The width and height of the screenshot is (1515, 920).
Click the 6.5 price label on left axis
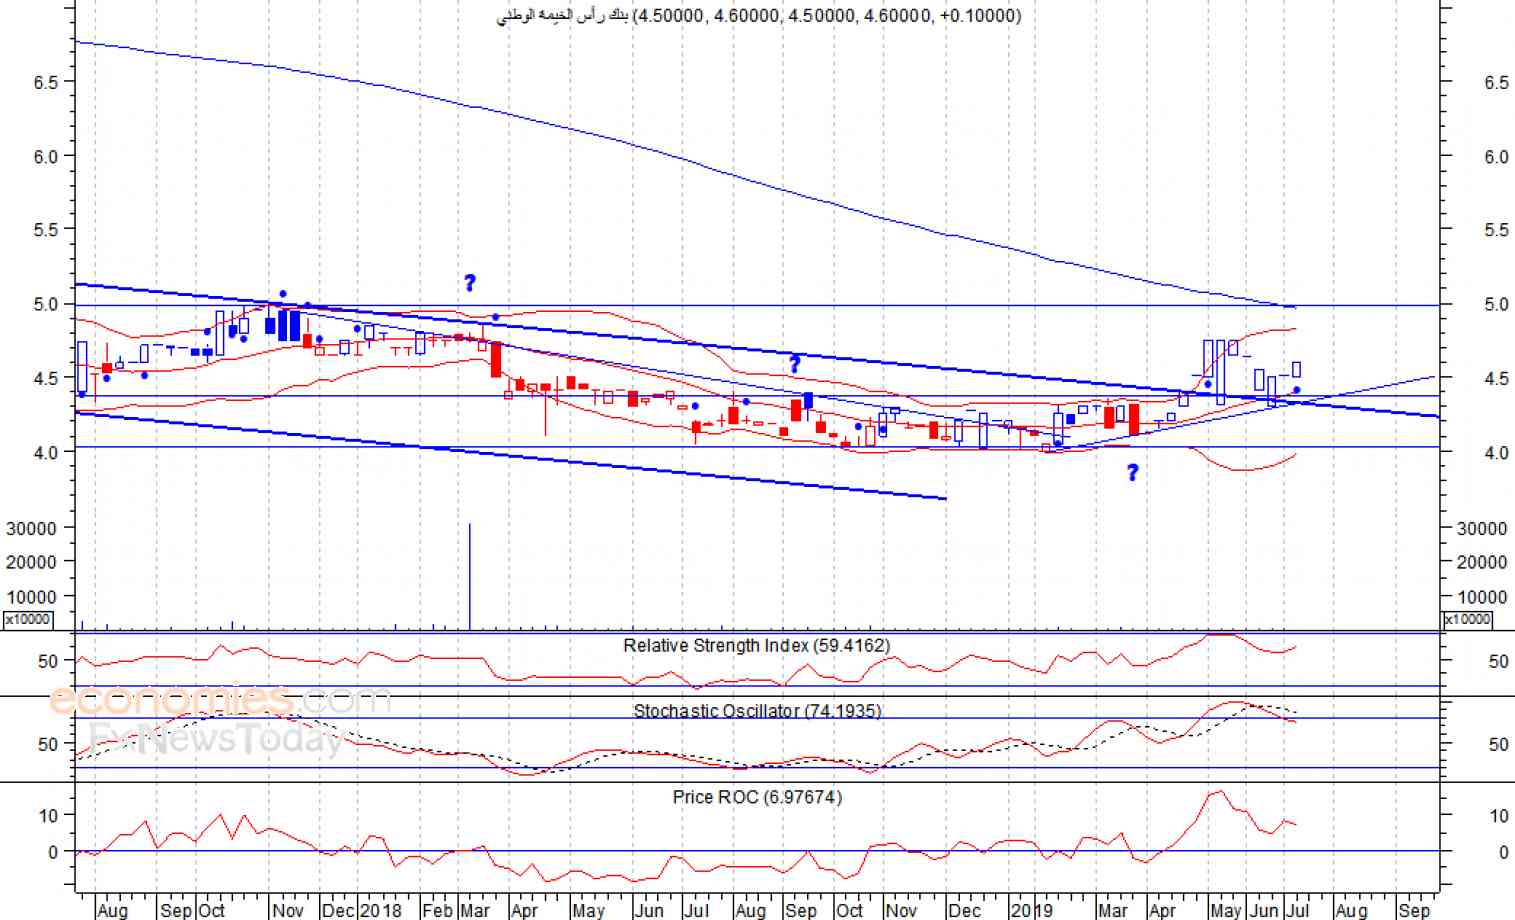[x=46, y=82]
